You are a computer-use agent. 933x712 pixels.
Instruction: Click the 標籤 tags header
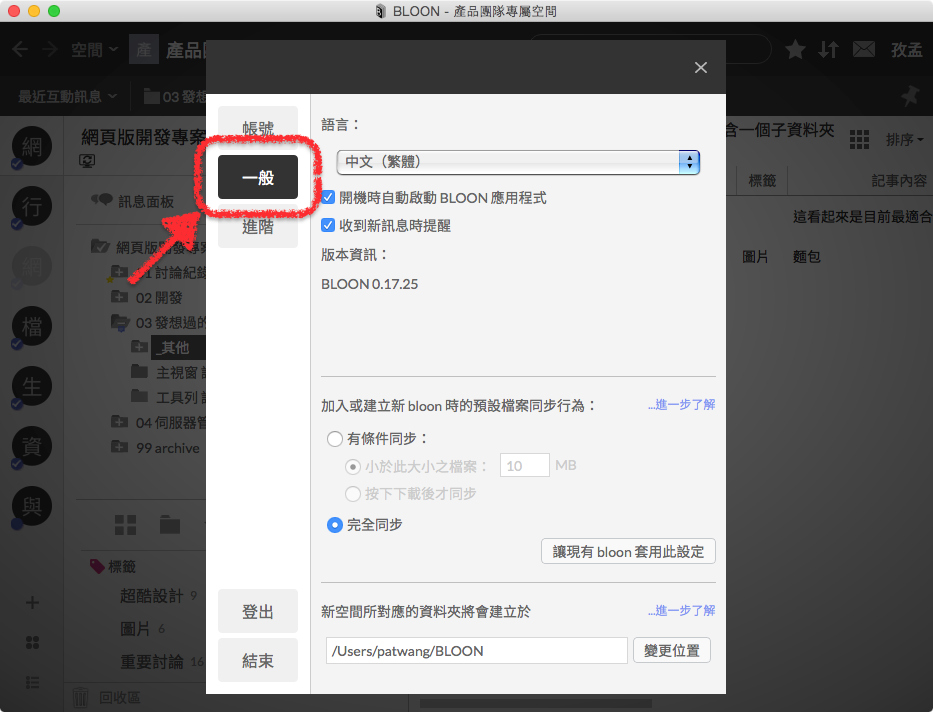(x=113, y=566)
